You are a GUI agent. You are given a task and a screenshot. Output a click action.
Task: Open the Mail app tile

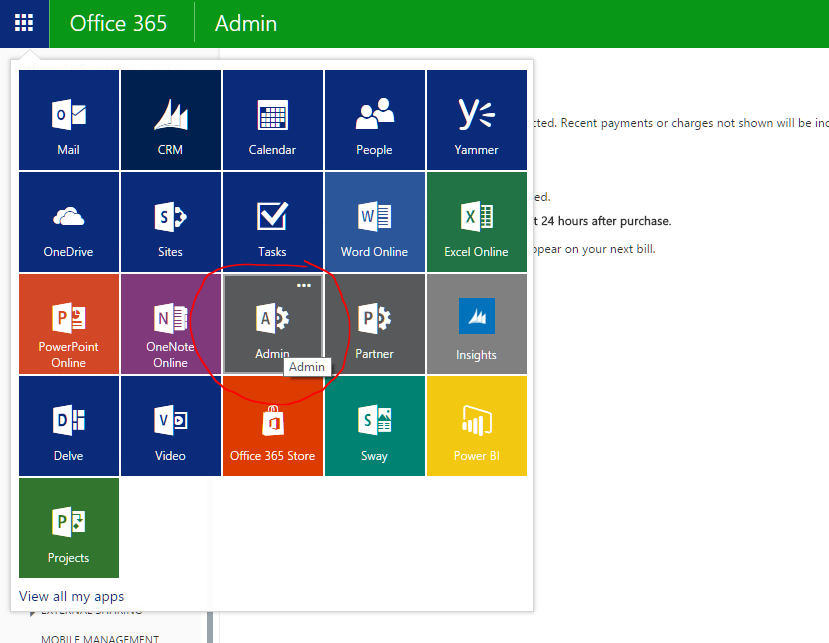pyautogui.click(x=69, y=120)
